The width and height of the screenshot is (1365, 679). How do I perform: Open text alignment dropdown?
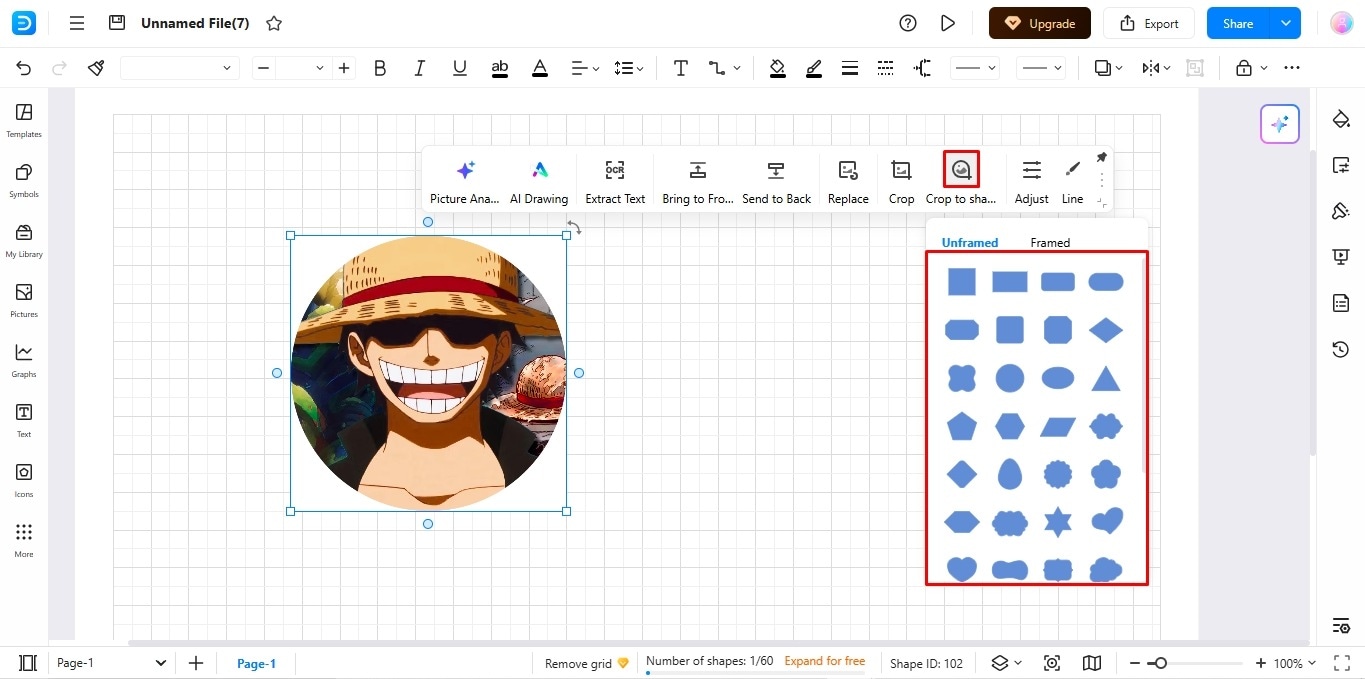point(585,68)
